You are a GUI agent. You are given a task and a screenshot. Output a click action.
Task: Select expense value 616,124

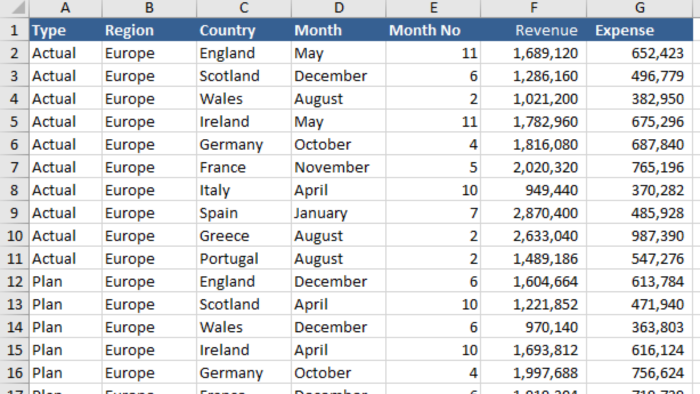[x=640, y=350]
